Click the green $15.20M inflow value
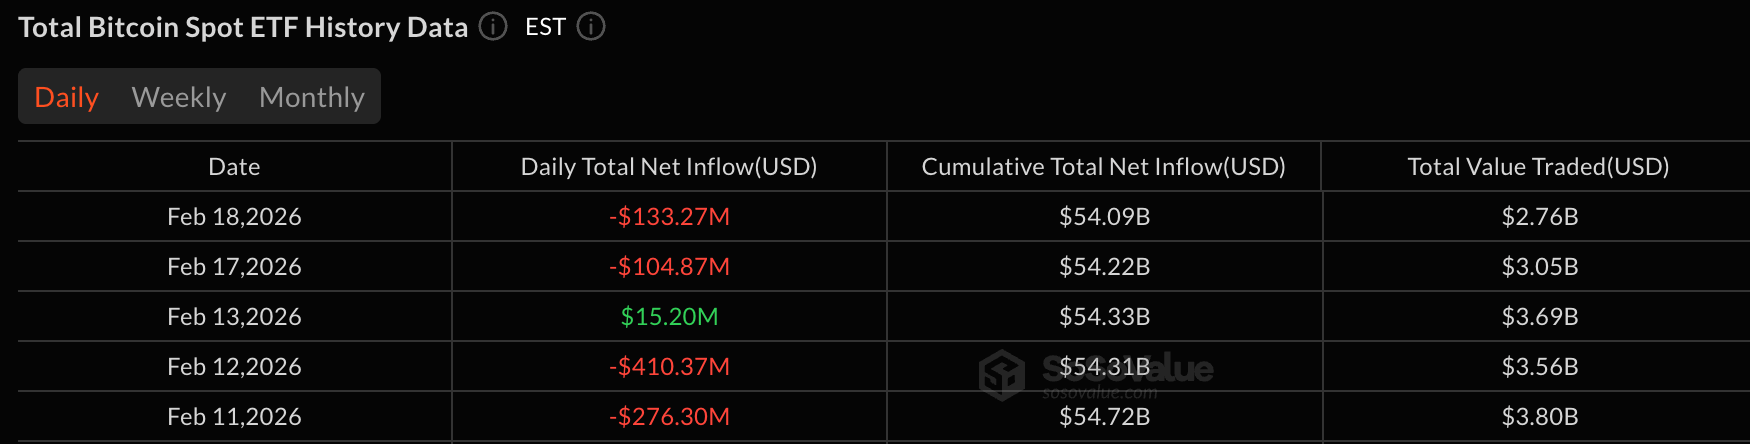 [x=669, y=317]
